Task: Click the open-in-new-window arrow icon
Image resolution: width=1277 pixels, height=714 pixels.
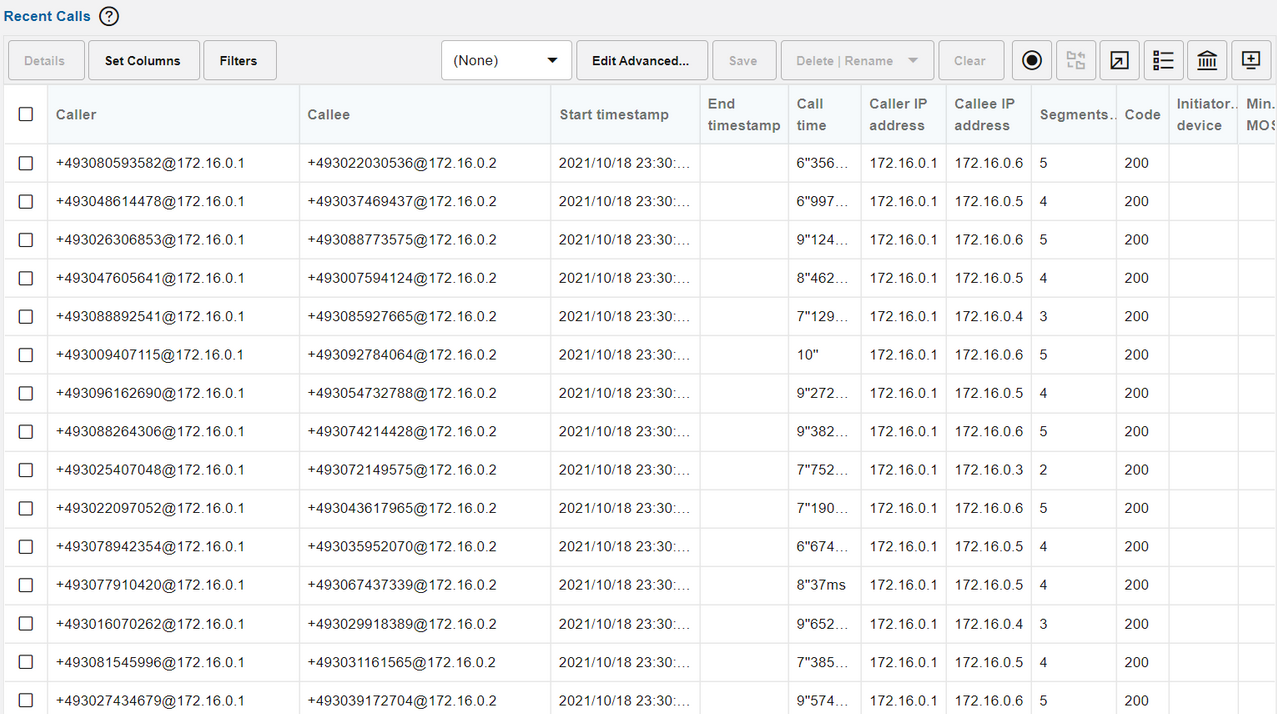Action: click(x=1120, y=60)
